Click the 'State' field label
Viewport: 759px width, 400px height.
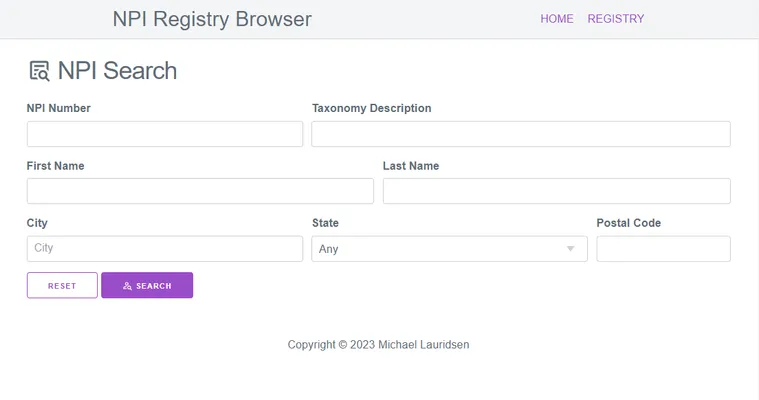point(326,223)
